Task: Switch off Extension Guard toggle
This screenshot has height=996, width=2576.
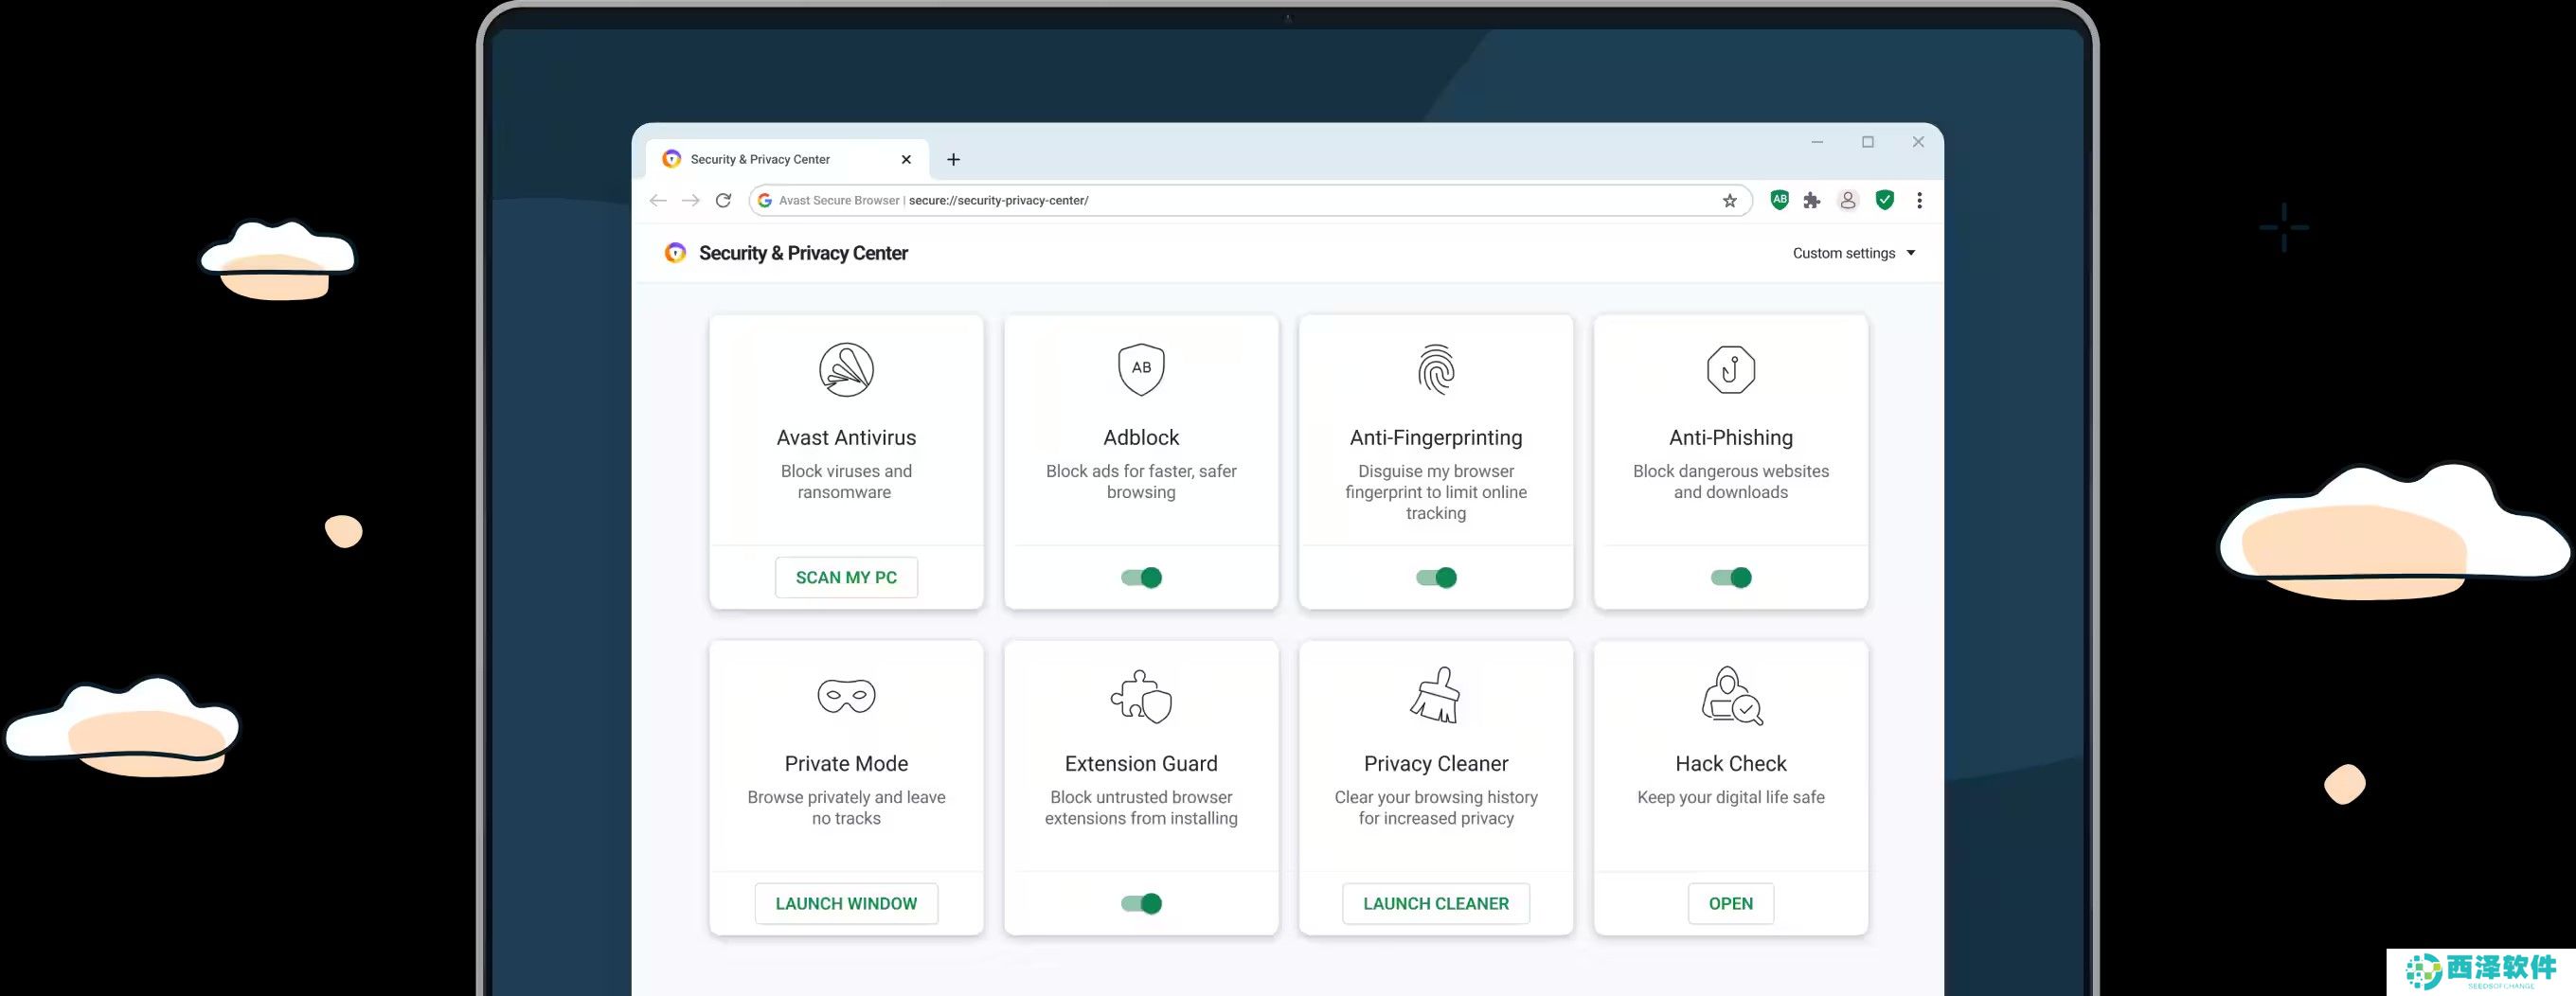Action: [1141, 904]
